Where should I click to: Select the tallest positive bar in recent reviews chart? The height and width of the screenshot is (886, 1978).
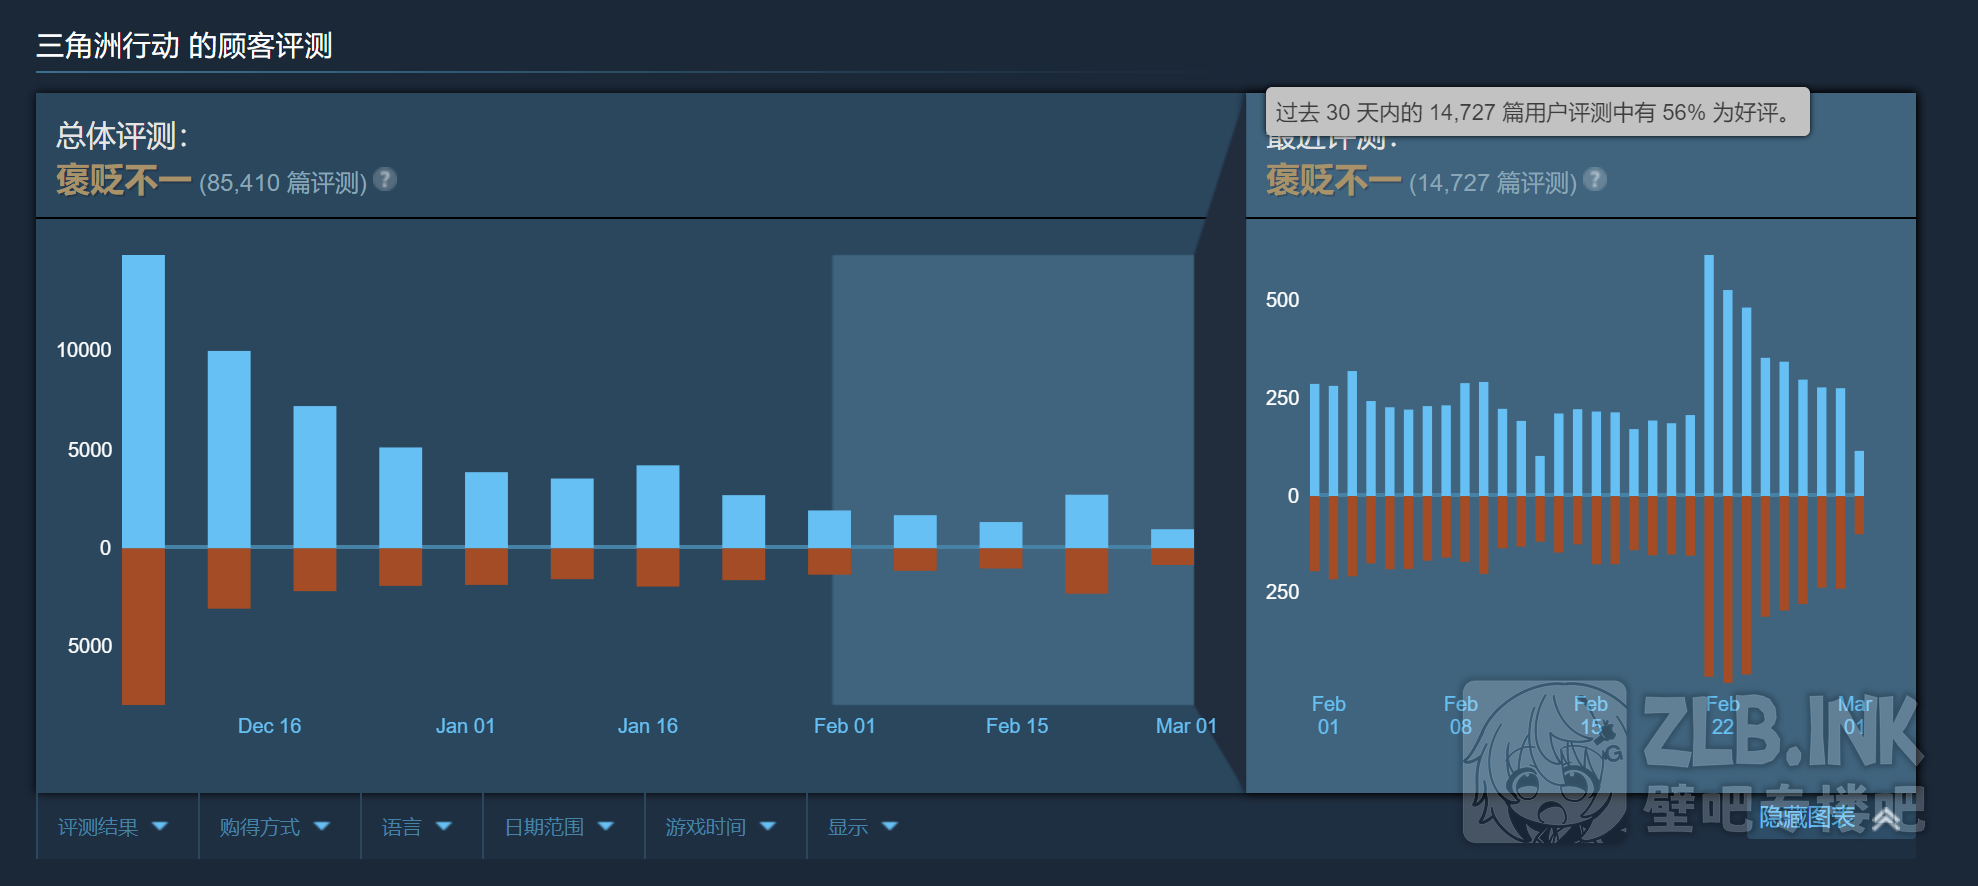tap(1709, 375)
